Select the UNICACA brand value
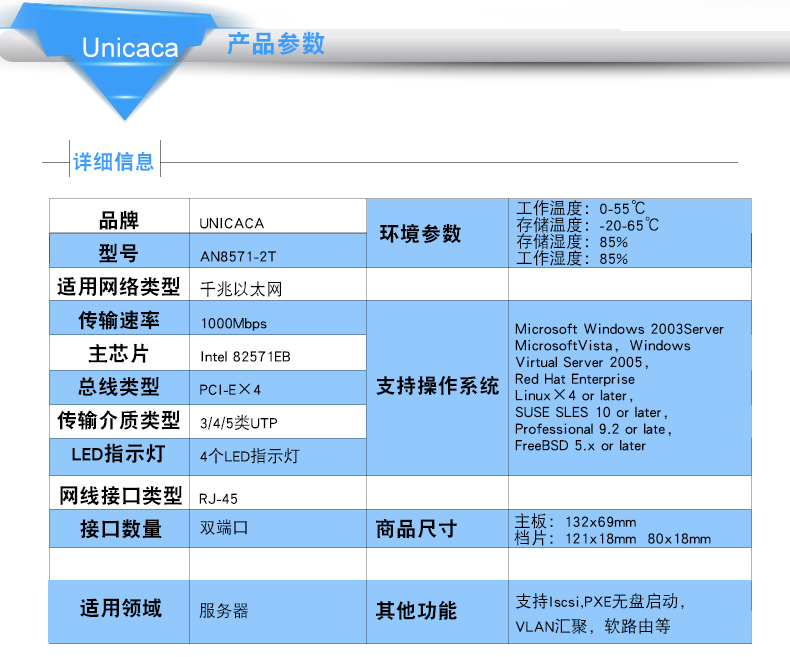790x657 pixels. (232, 223)
